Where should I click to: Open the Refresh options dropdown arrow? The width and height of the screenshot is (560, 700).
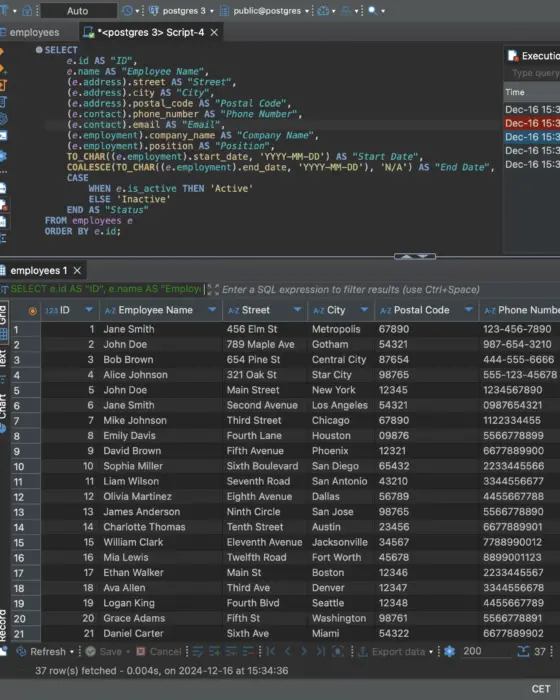coord(71,652)
